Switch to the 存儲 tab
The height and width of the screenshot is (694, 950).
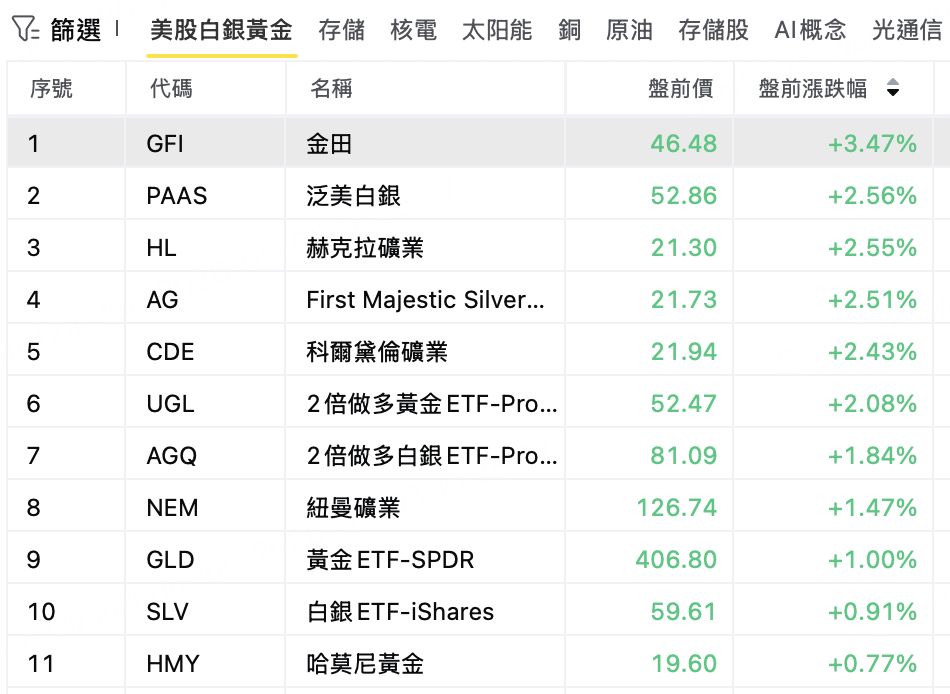pyautogui.click(x=342, y=30)
